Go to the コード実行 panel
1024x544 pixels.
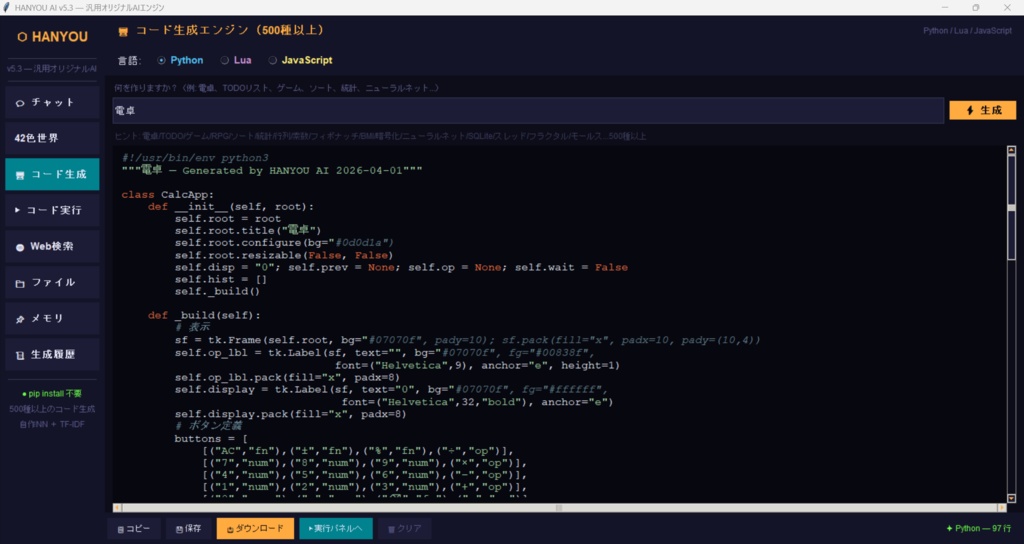pyautogui.click(x=52, y=210)
